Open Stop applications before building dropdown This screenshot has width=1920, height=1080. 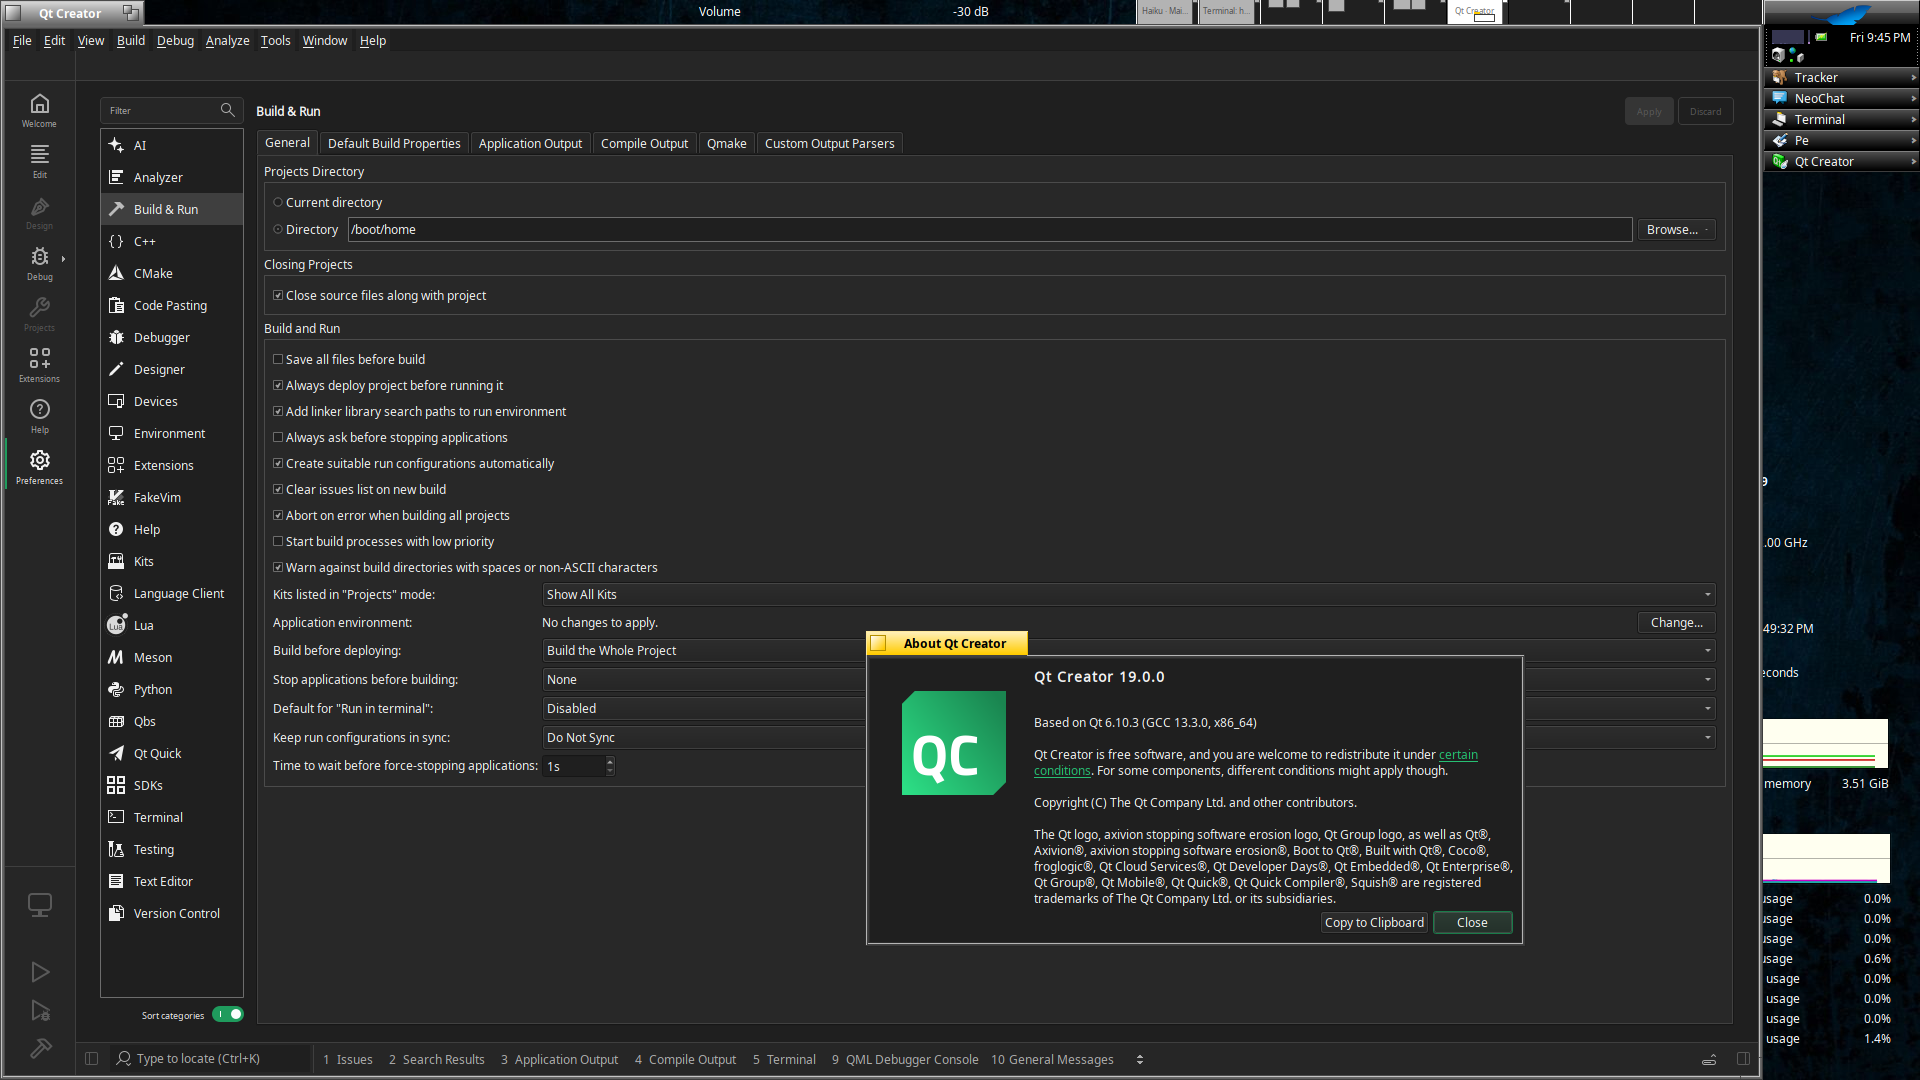coord(1129,679)
